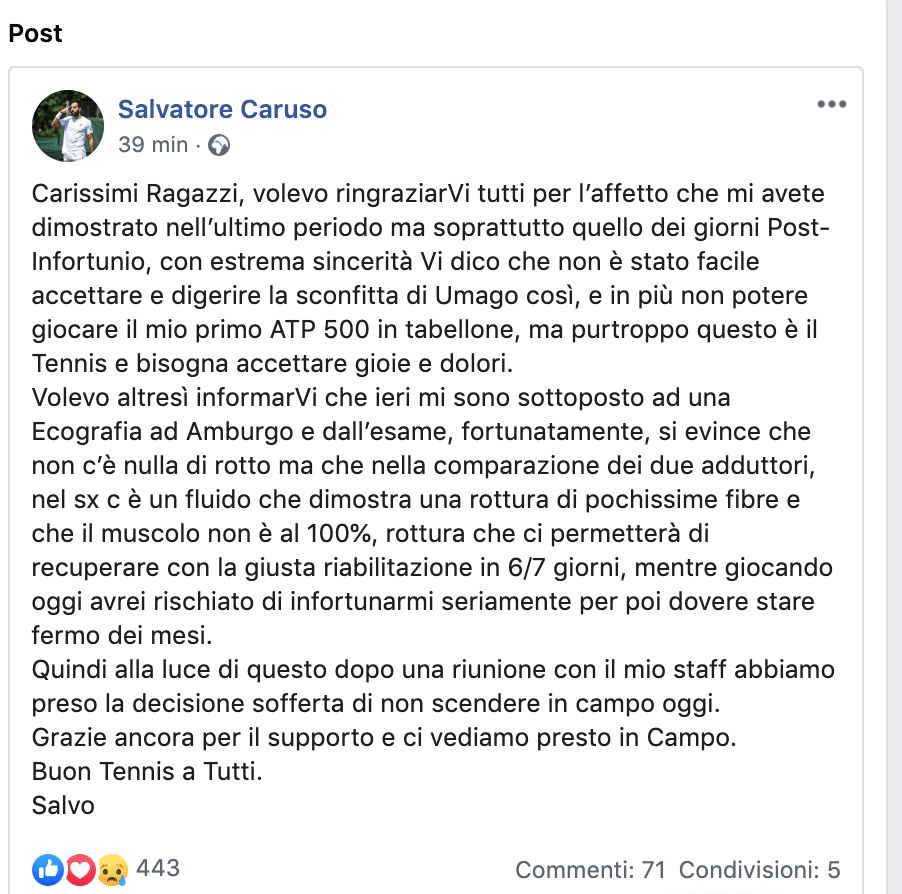
Task: Open Salvatore Caruso's profile link
Action: coord(222,110)
